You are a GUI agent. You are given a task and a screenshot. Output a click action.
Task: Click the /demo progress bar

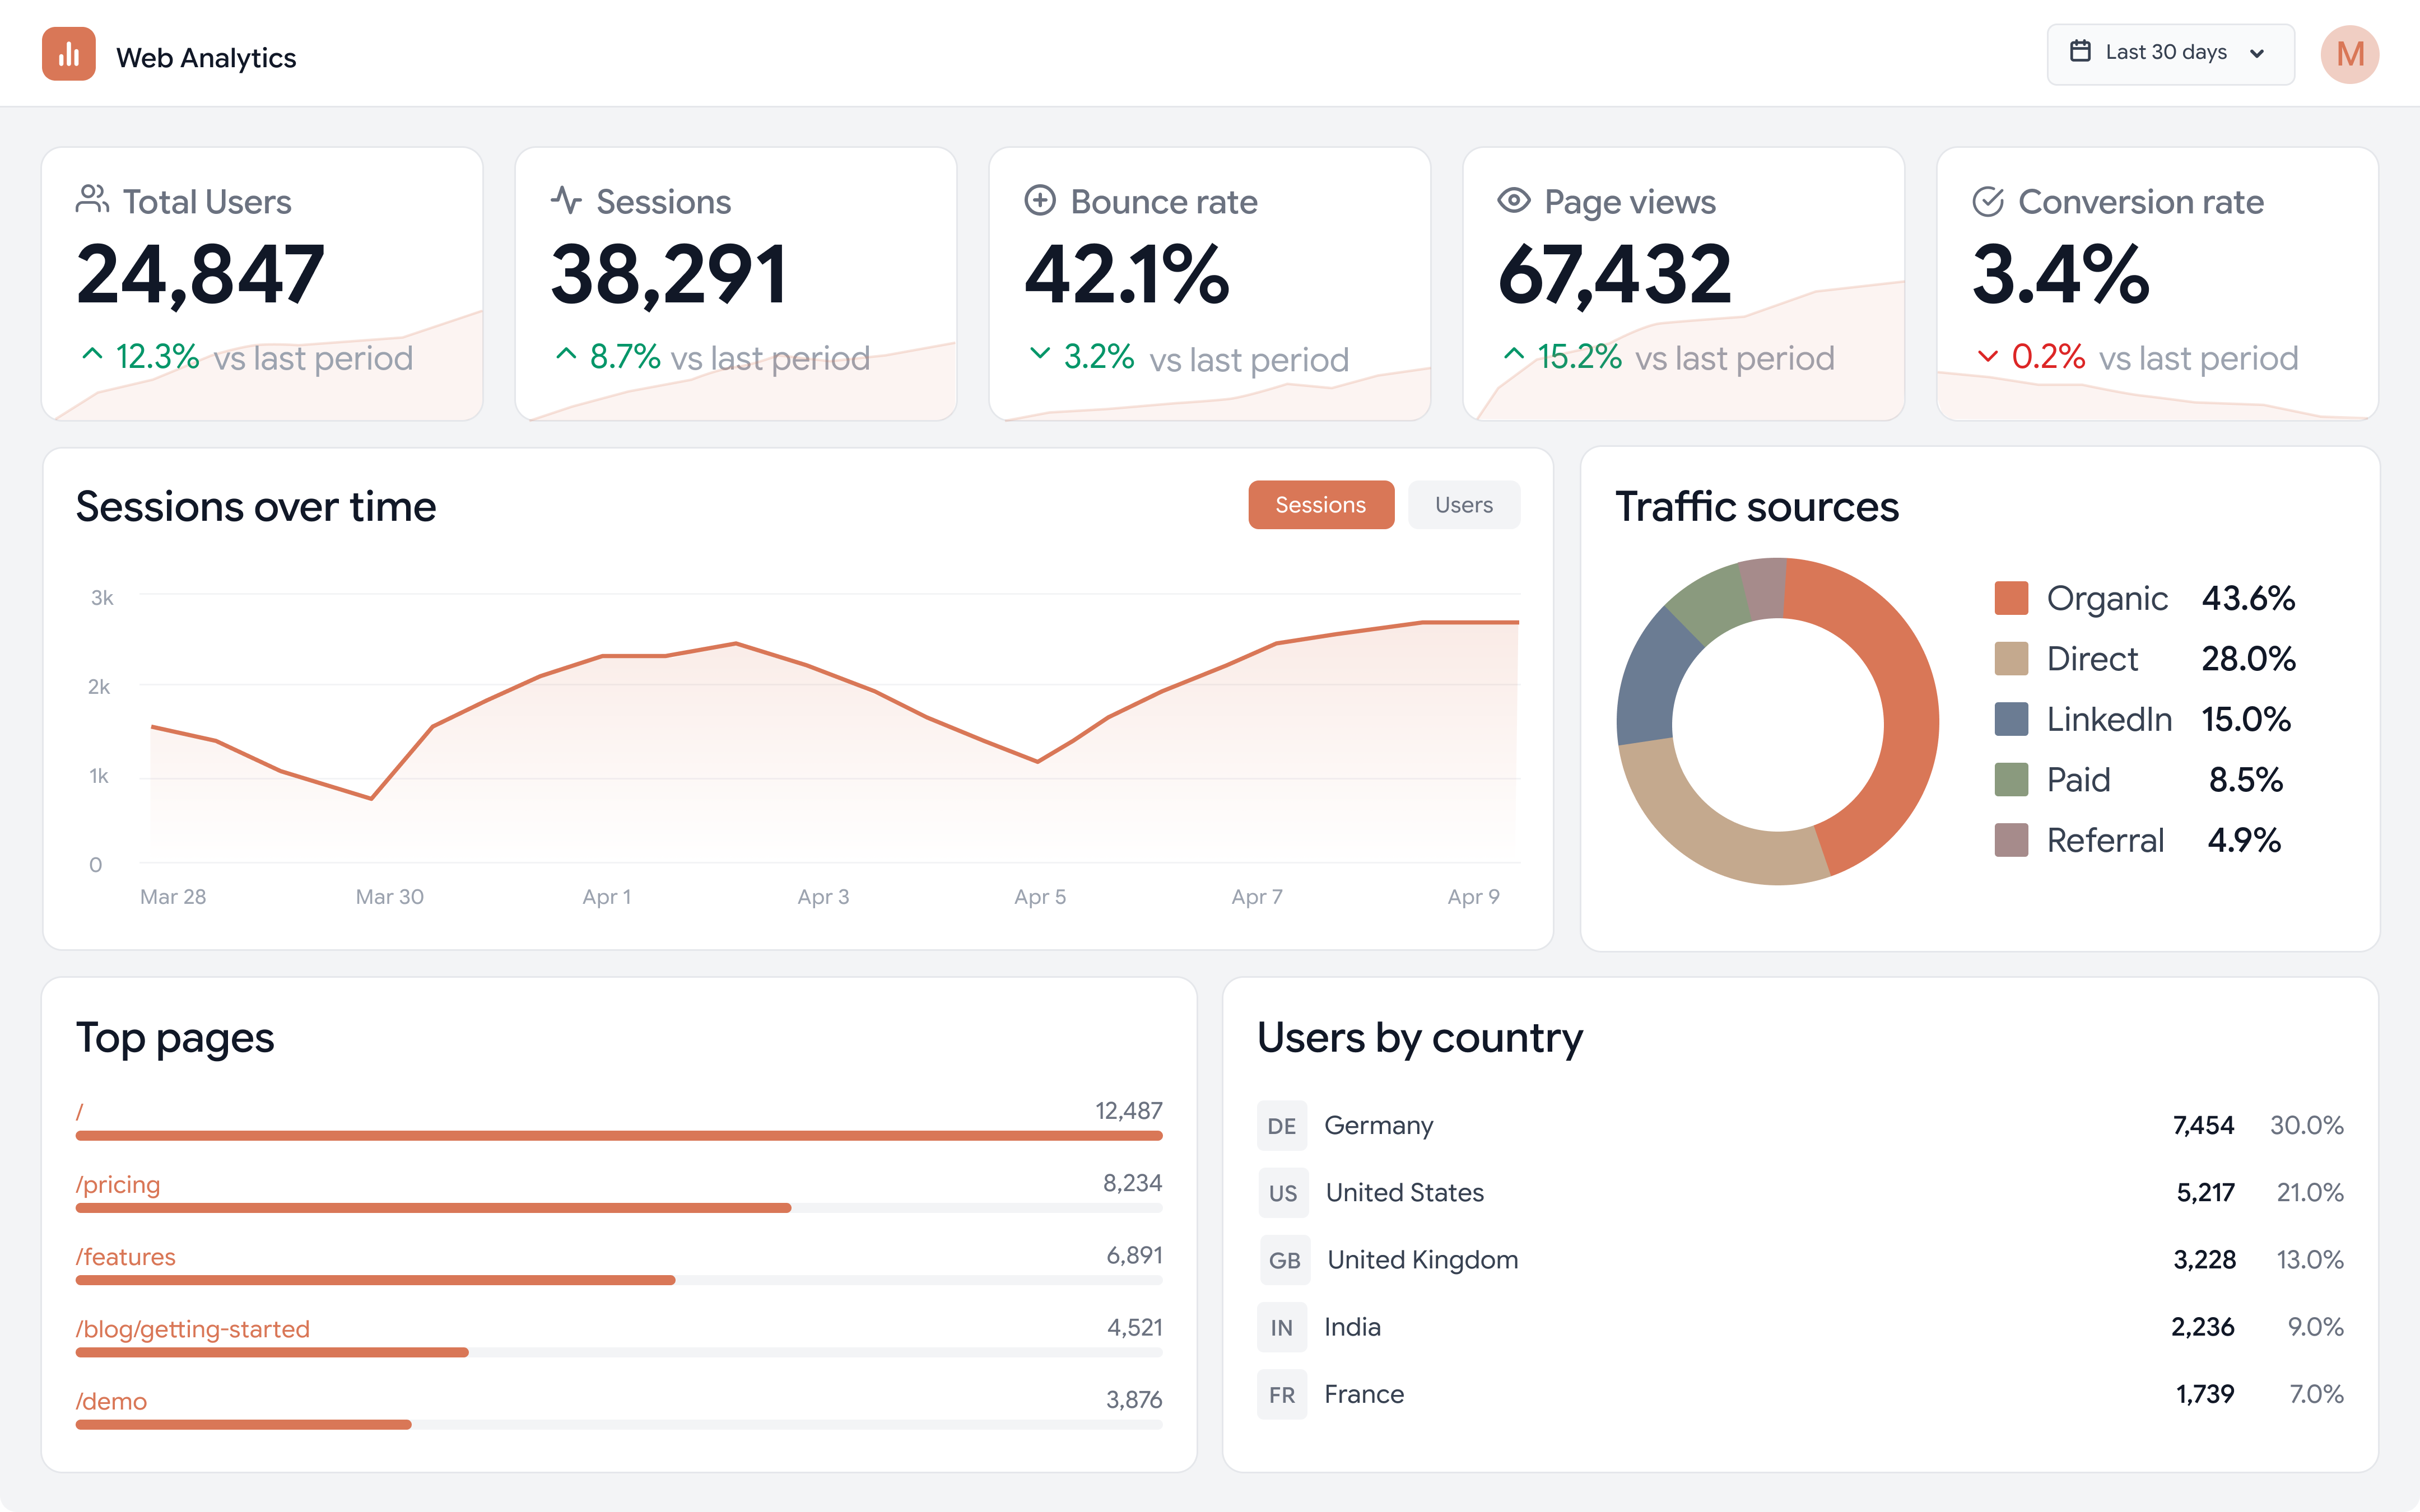coord(619,1424)
